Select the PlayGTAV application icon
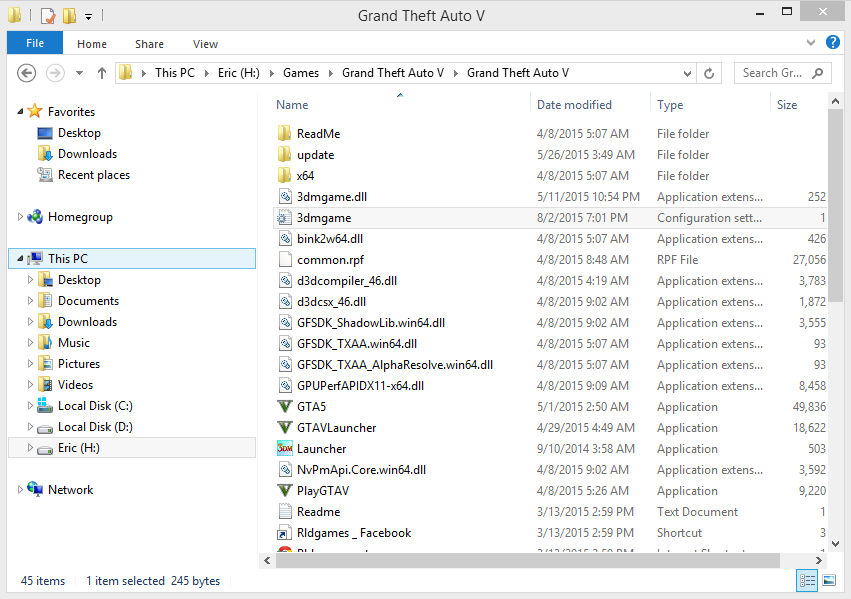This screenshot has height=599, width=851. point(284,490)
